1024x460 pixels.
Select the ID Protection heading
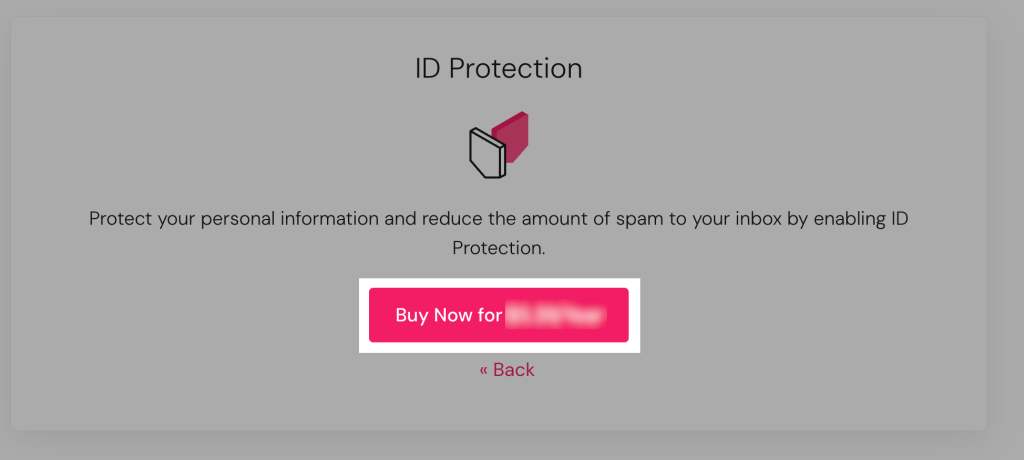tap(498, 68)
